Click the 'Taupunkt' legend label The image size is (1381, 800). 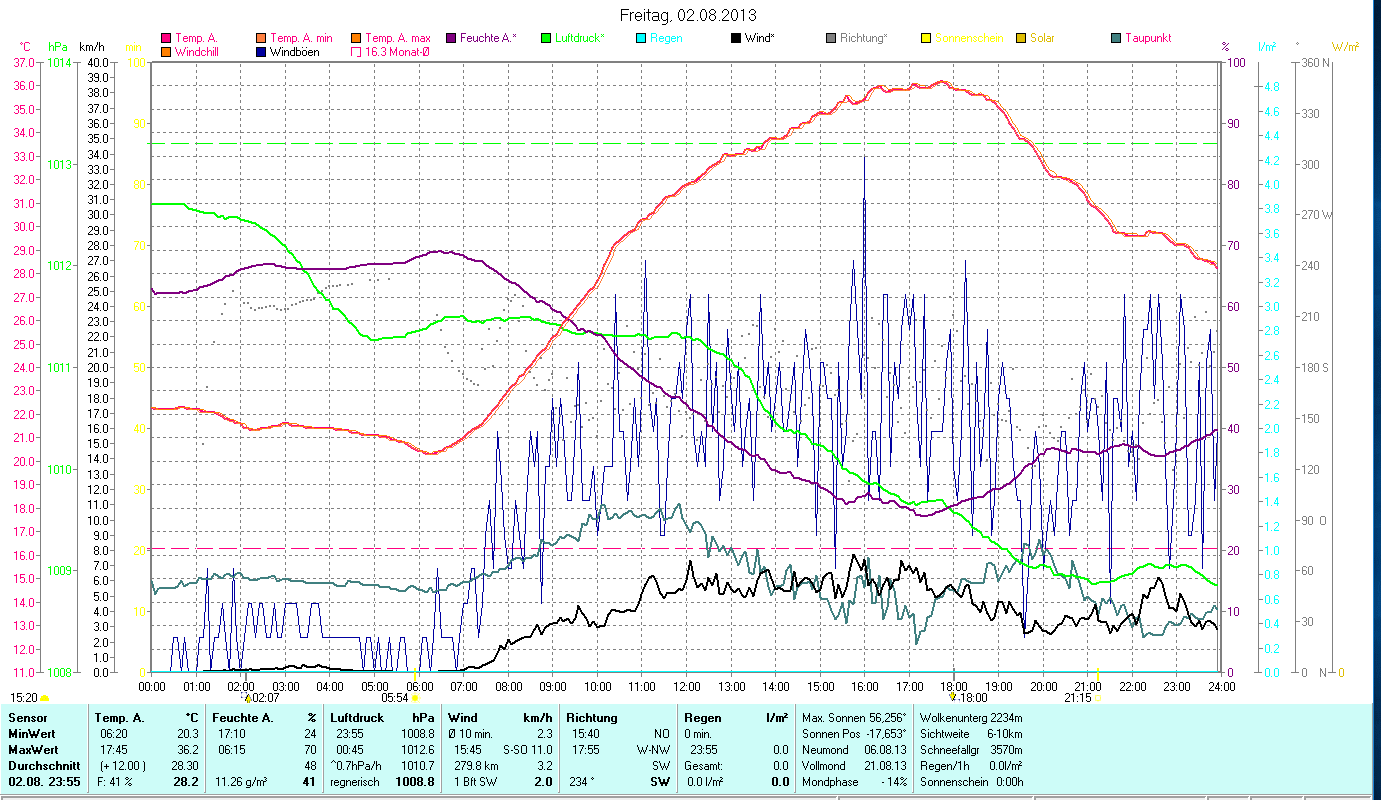click(x=1148, y=38)
